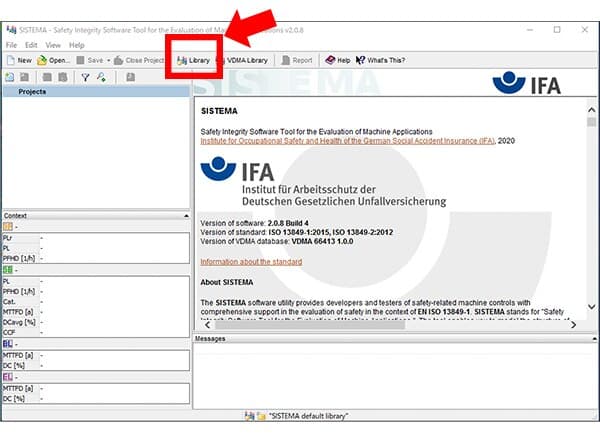Screen dimensions: 600x444
Task: Click the vertical scrollbar thumb
Action: (x=592, y=122)
